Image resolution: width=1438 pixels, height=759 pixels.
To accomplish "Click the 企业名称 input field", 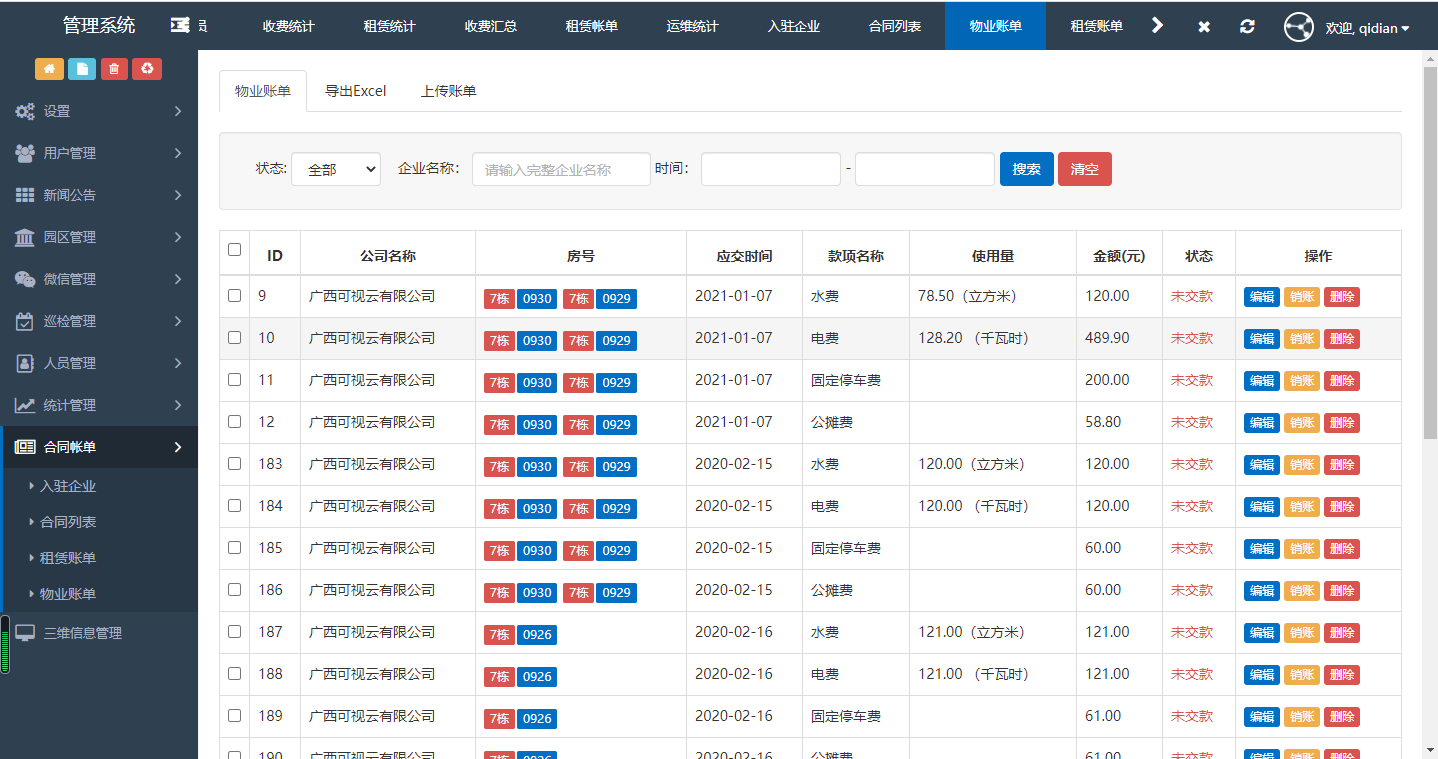I will pos(562,169).
